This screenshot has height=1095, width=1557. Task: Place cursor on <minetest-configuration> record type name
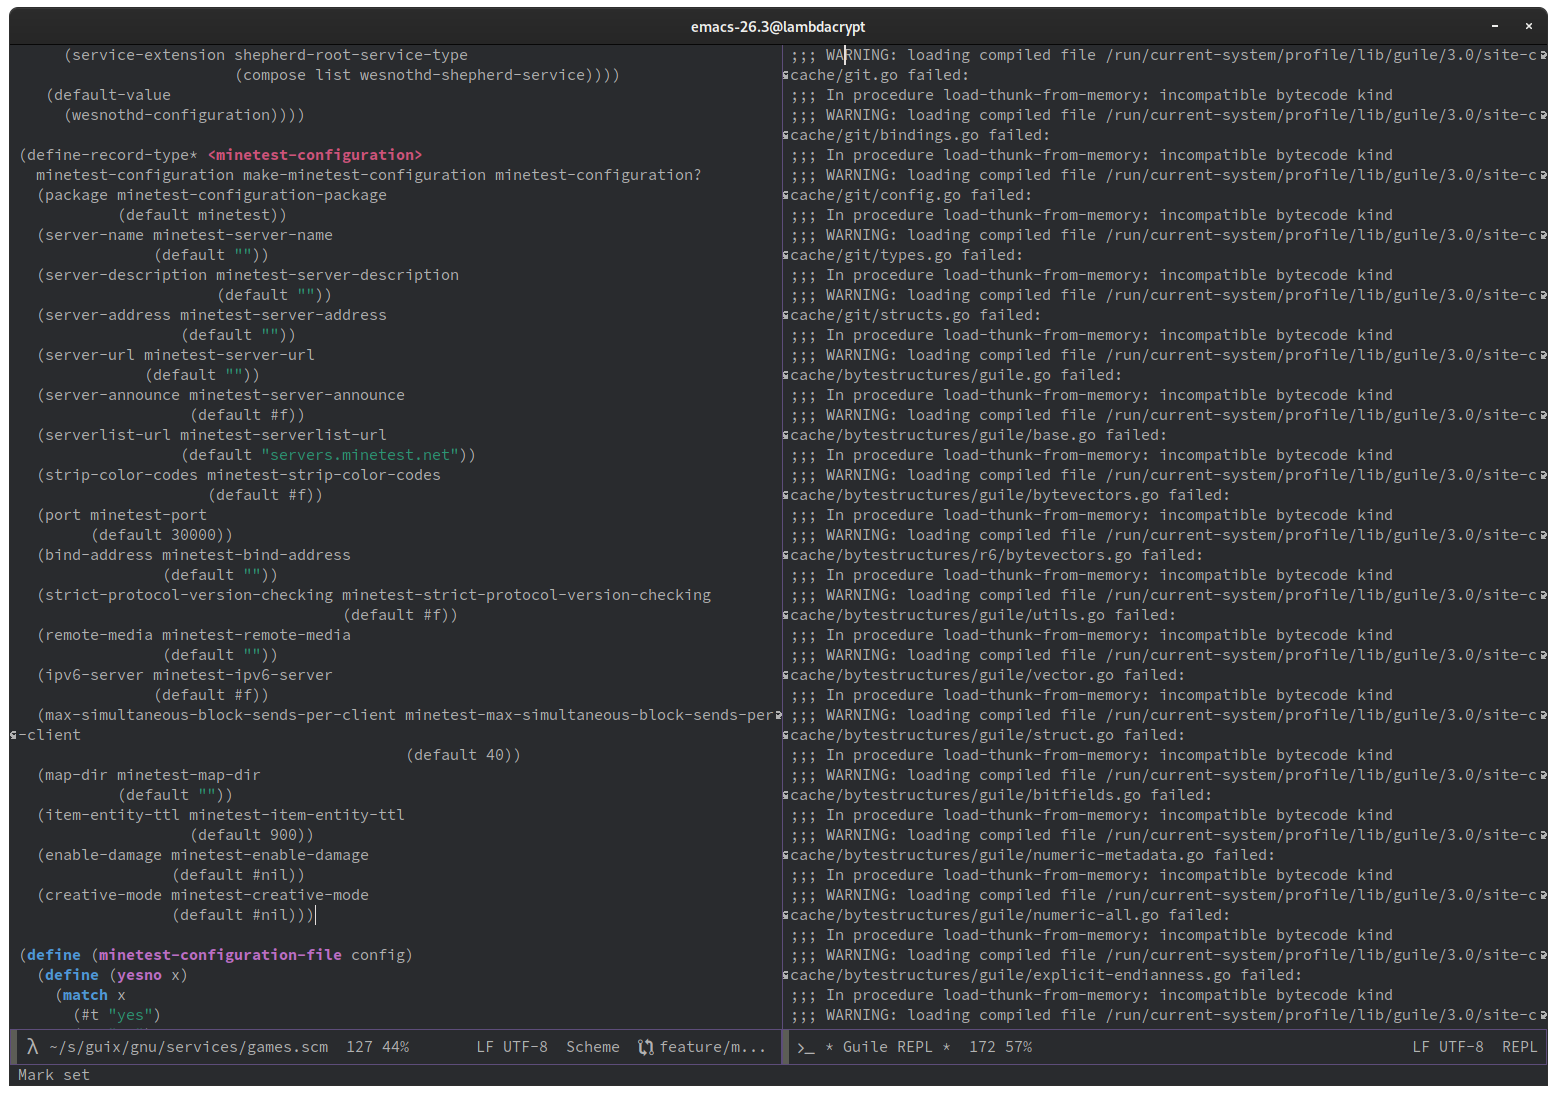point(315,155)
